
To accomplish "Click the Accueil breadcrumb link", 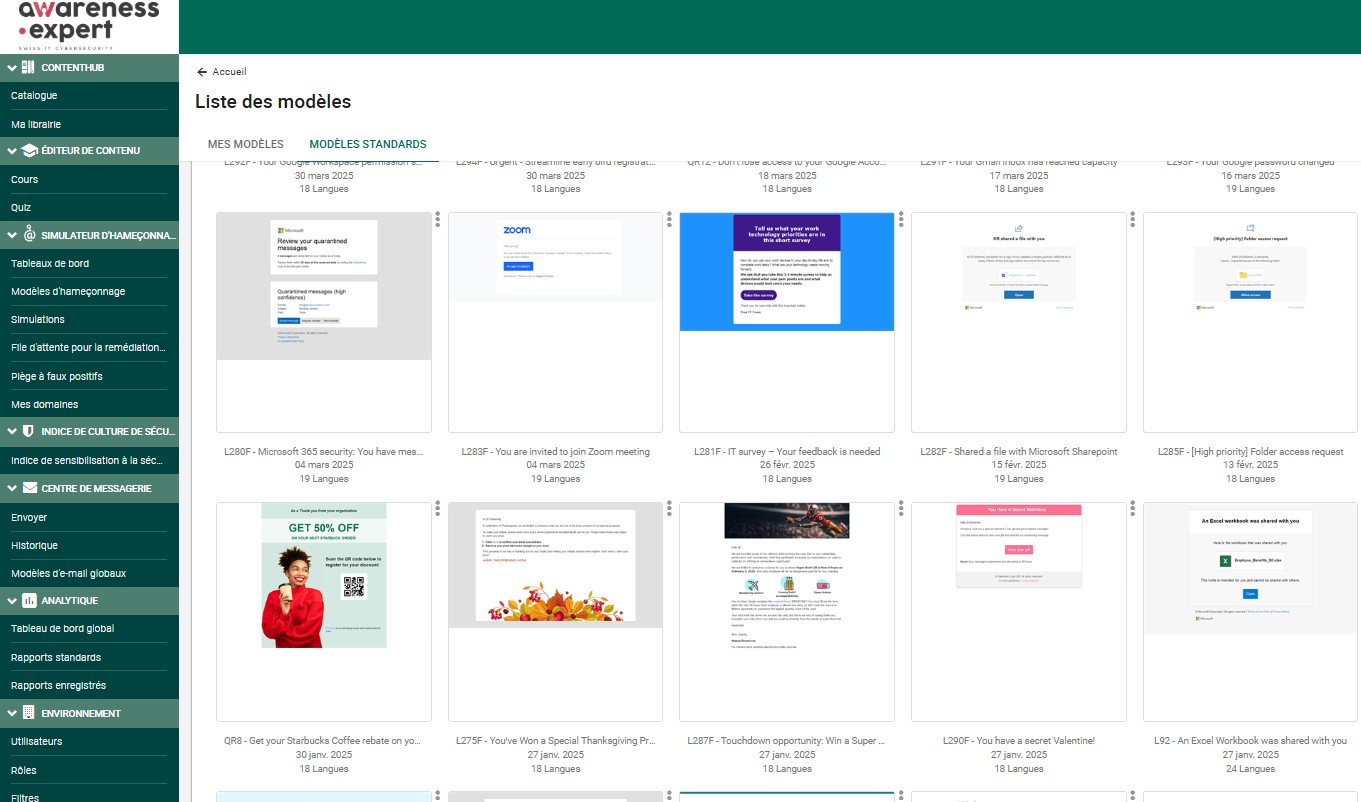I will click(x=229, y=72).
